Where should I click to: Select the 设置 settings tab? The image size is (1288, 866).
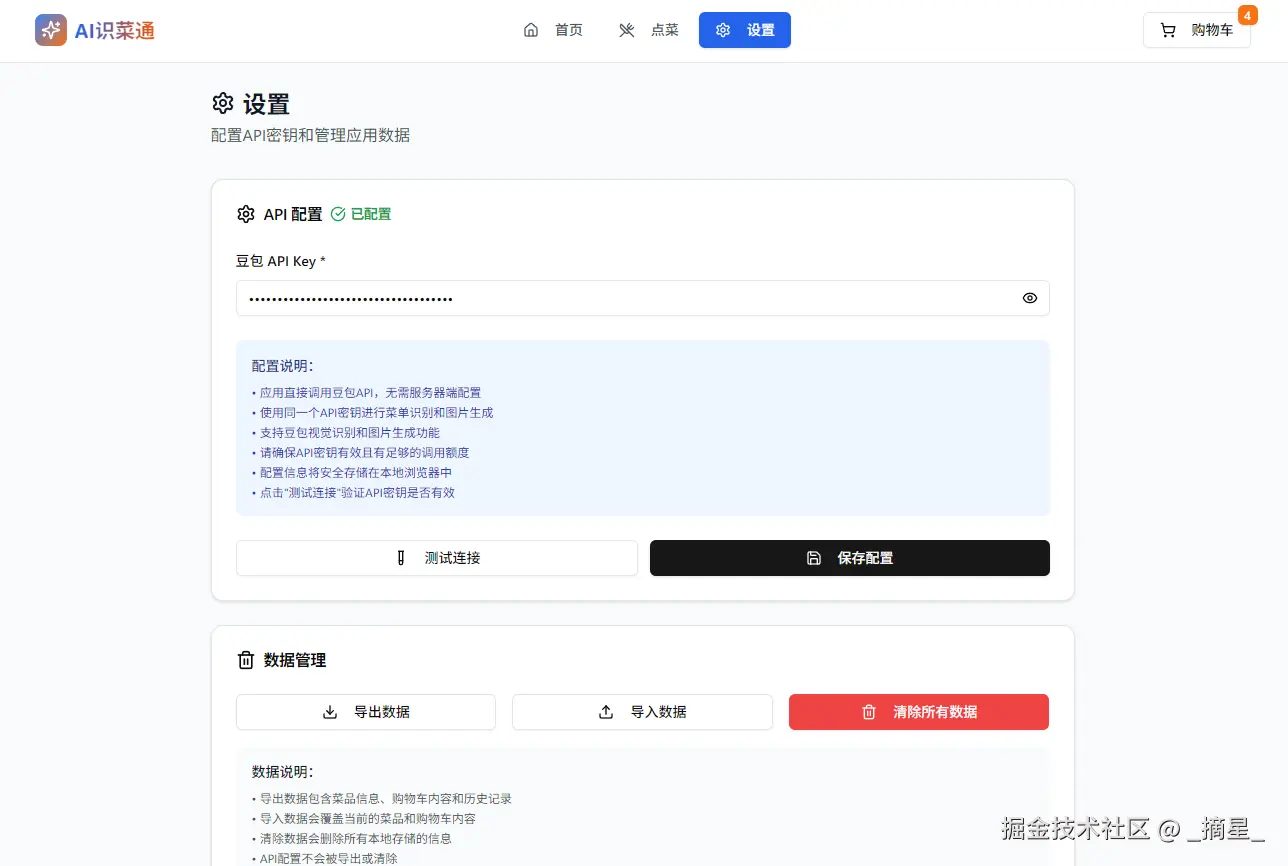745,30
